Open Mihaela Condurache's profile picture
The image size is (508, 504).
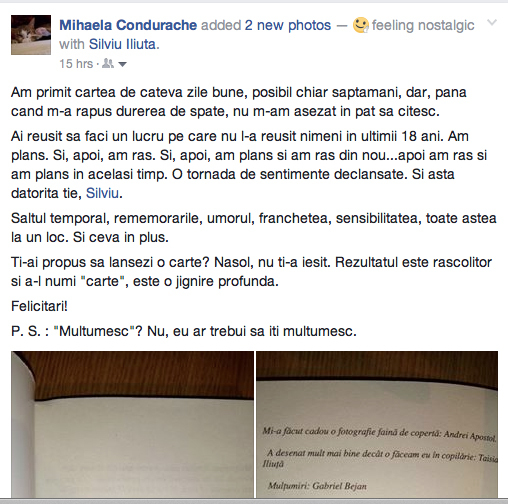pos(31,35)
